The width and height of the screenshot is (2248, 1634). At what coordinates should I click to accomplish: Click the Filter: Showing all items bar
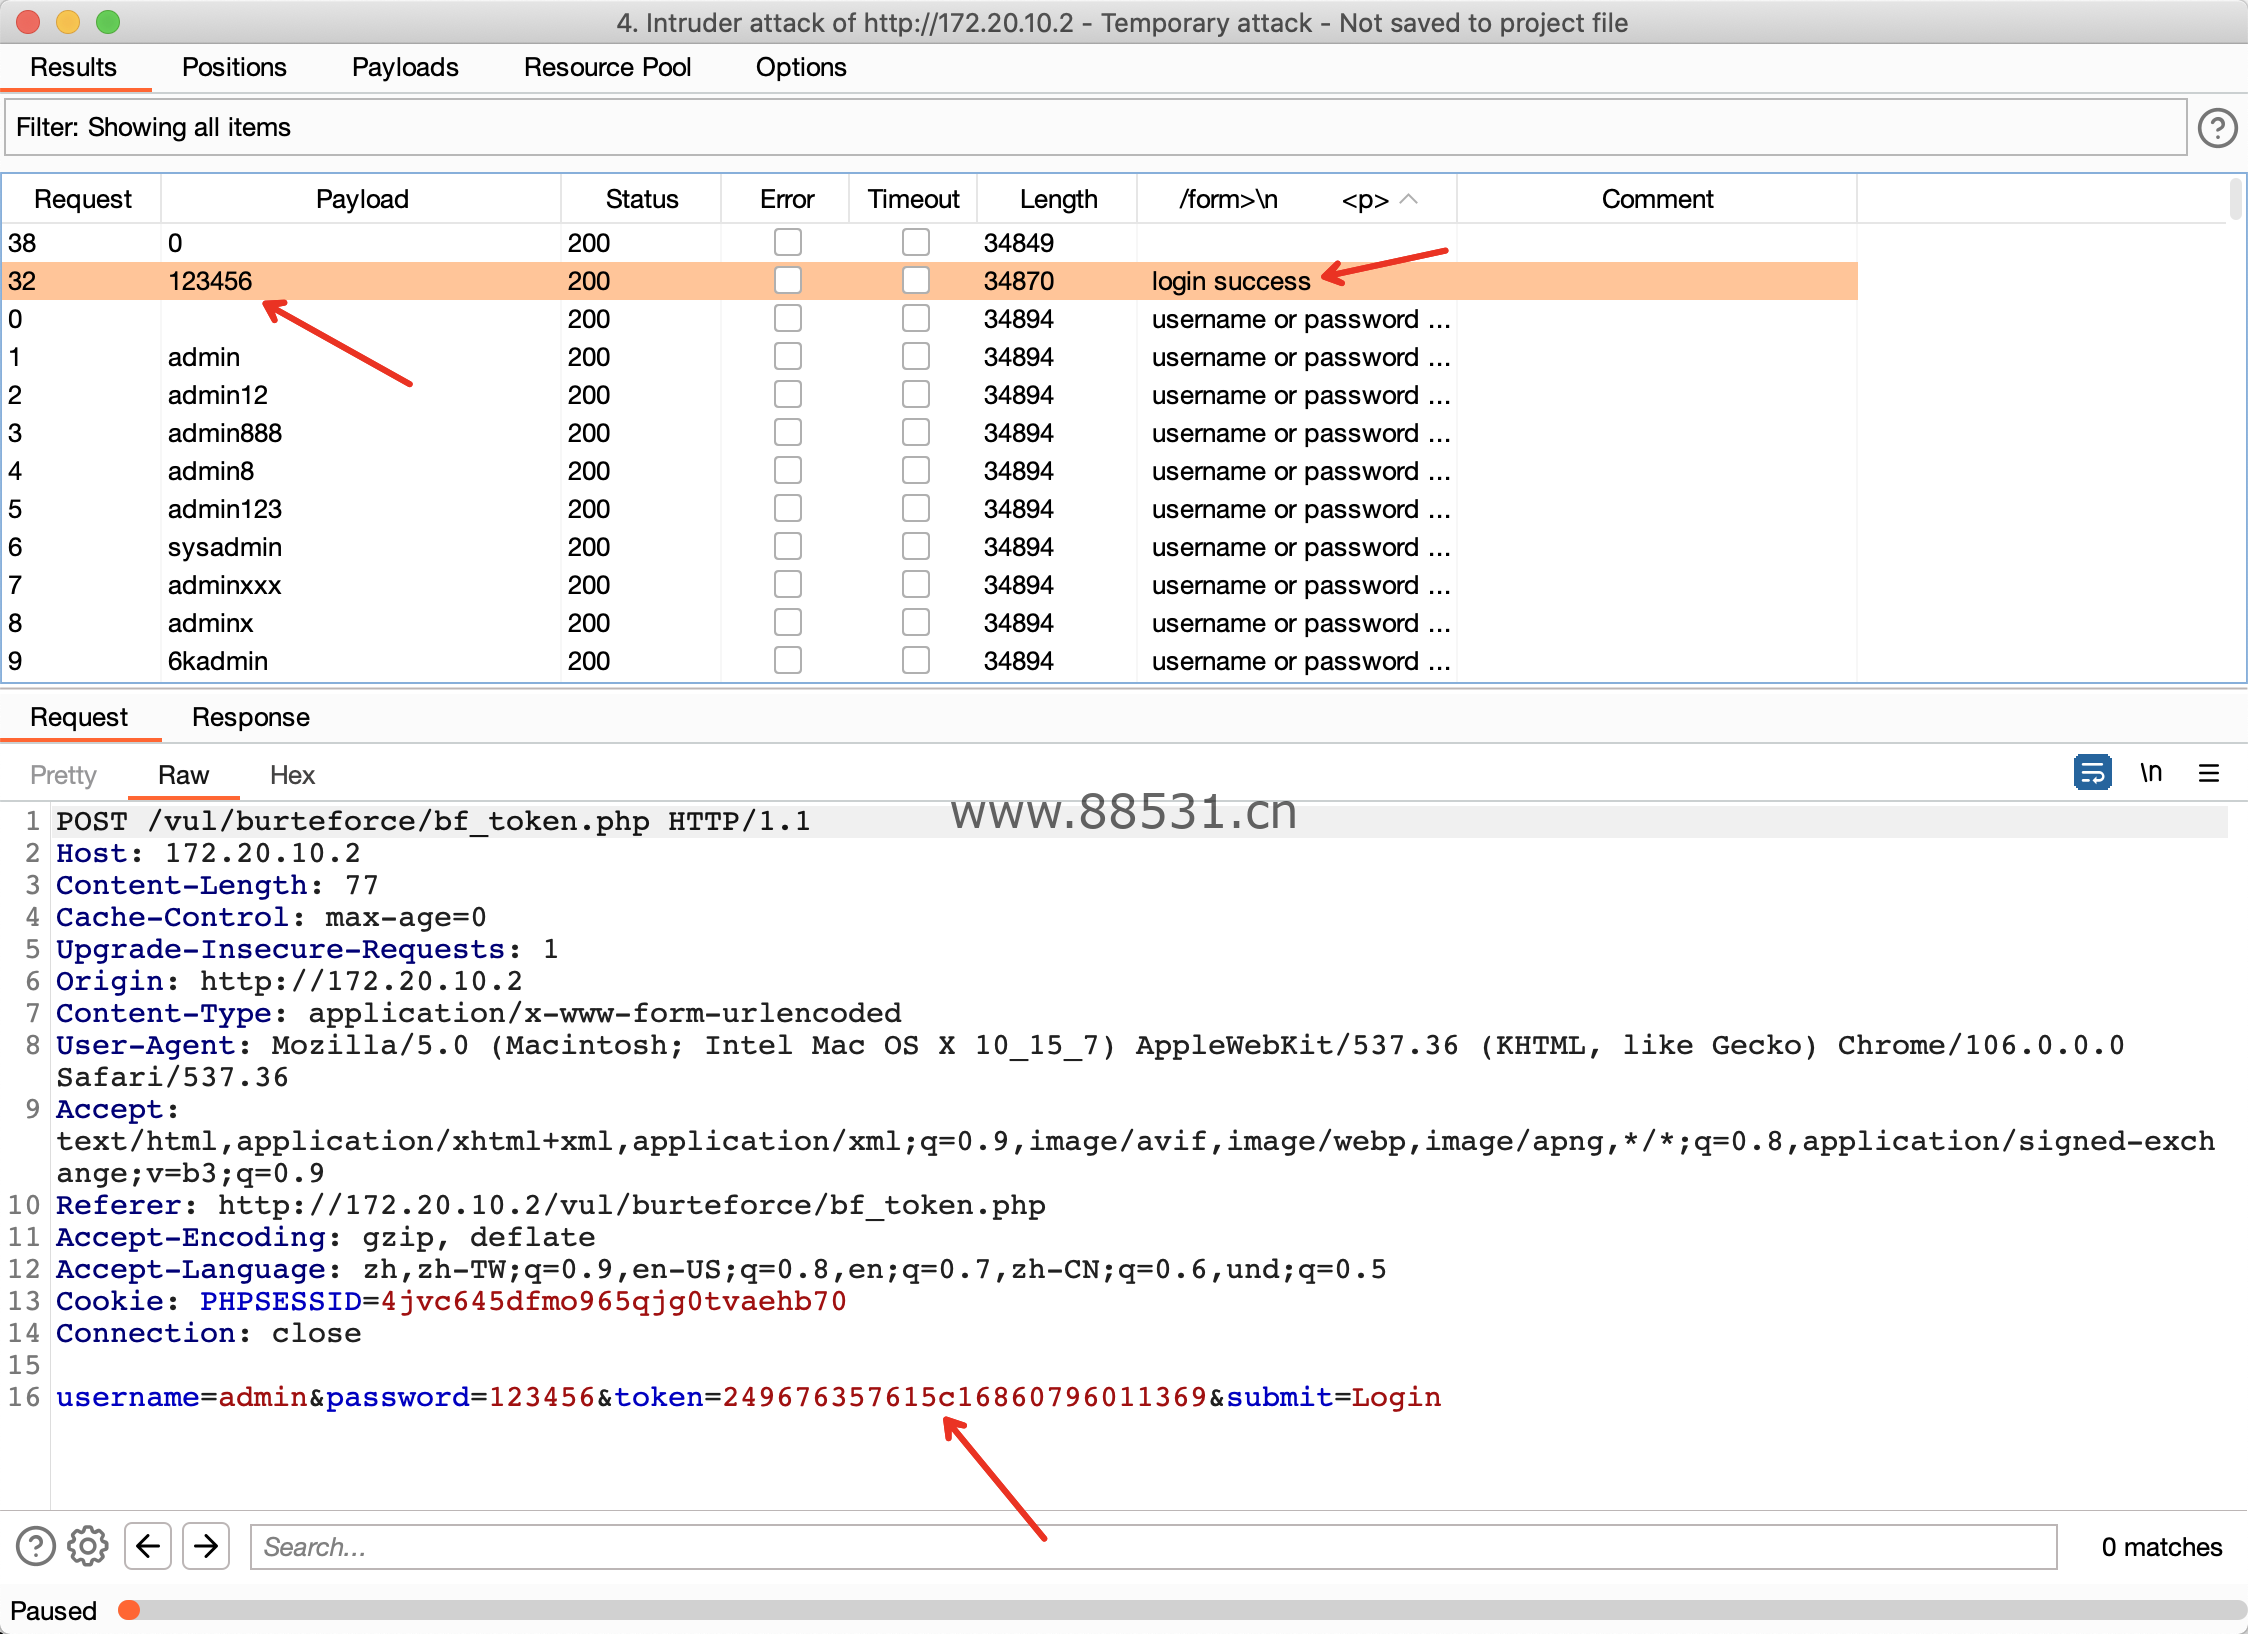click(x=1095, y=127)
